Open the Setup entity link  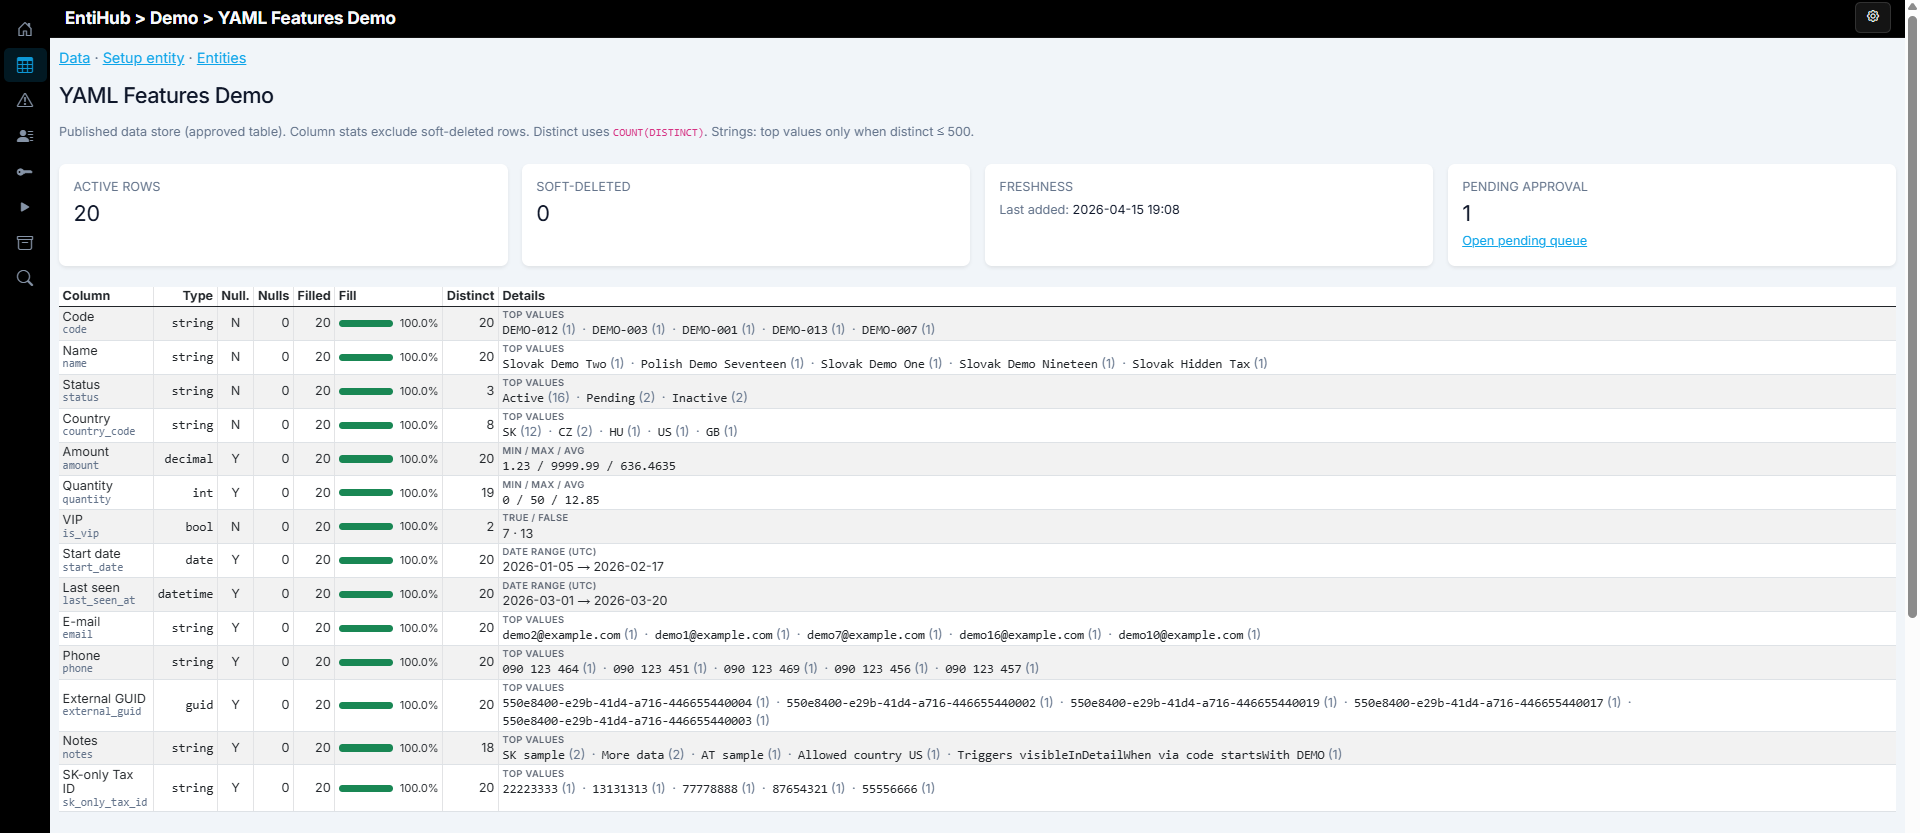click(x=143, y=58)
